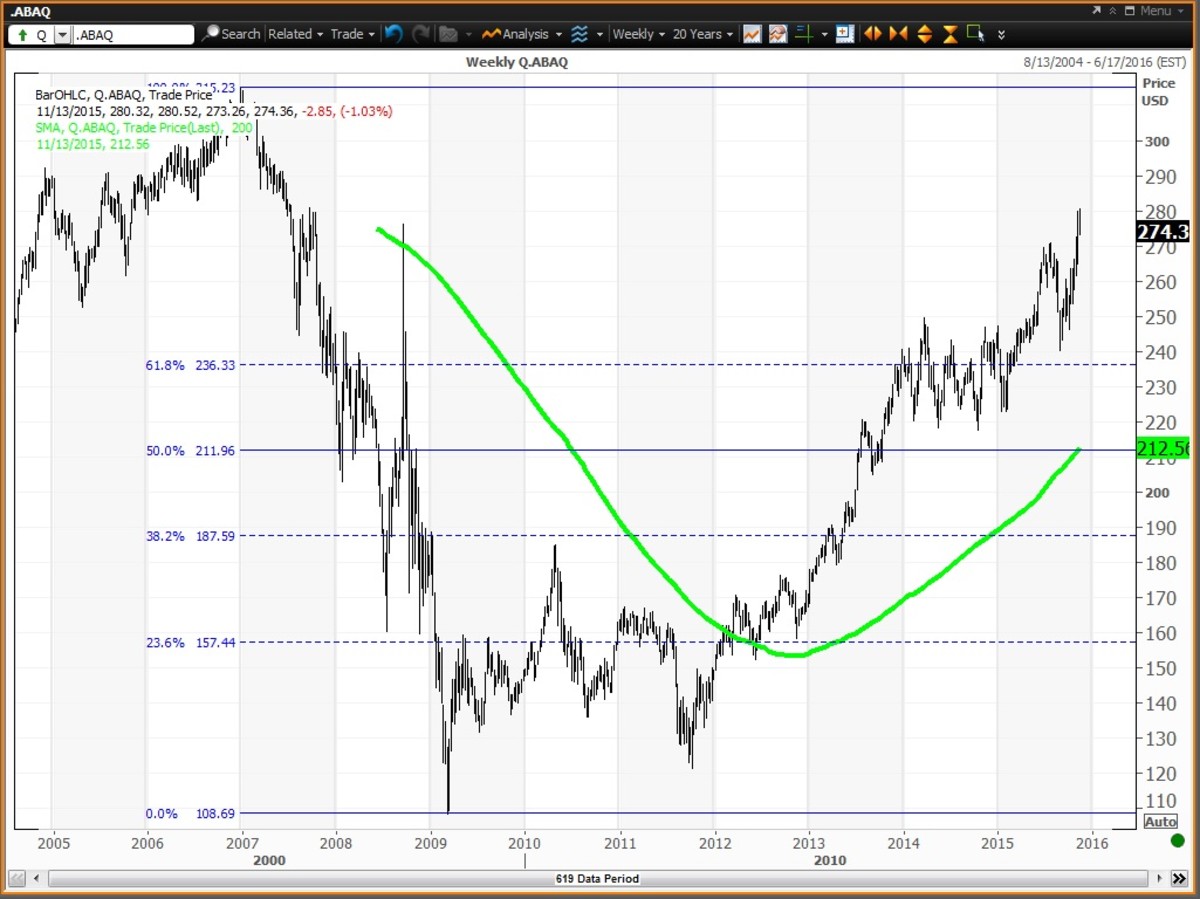This screenshot has width=1200, height=899.
Task: Click the green 212.56 SMA price tag
Action: [x=1164, y=449]
